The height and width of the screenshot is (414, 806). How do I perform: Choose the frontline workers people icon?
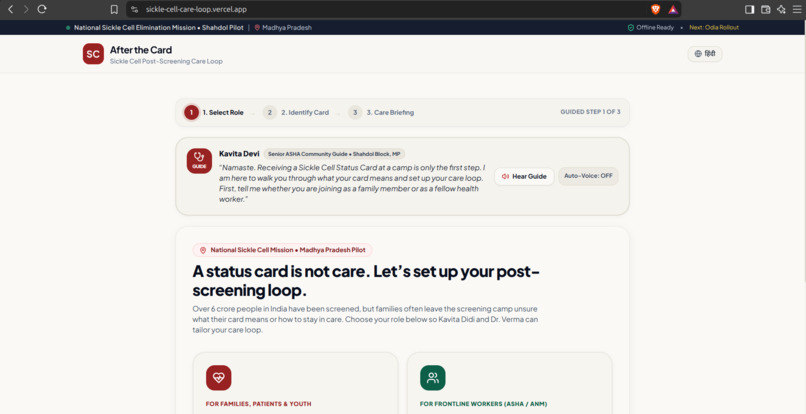coord(432,378)
